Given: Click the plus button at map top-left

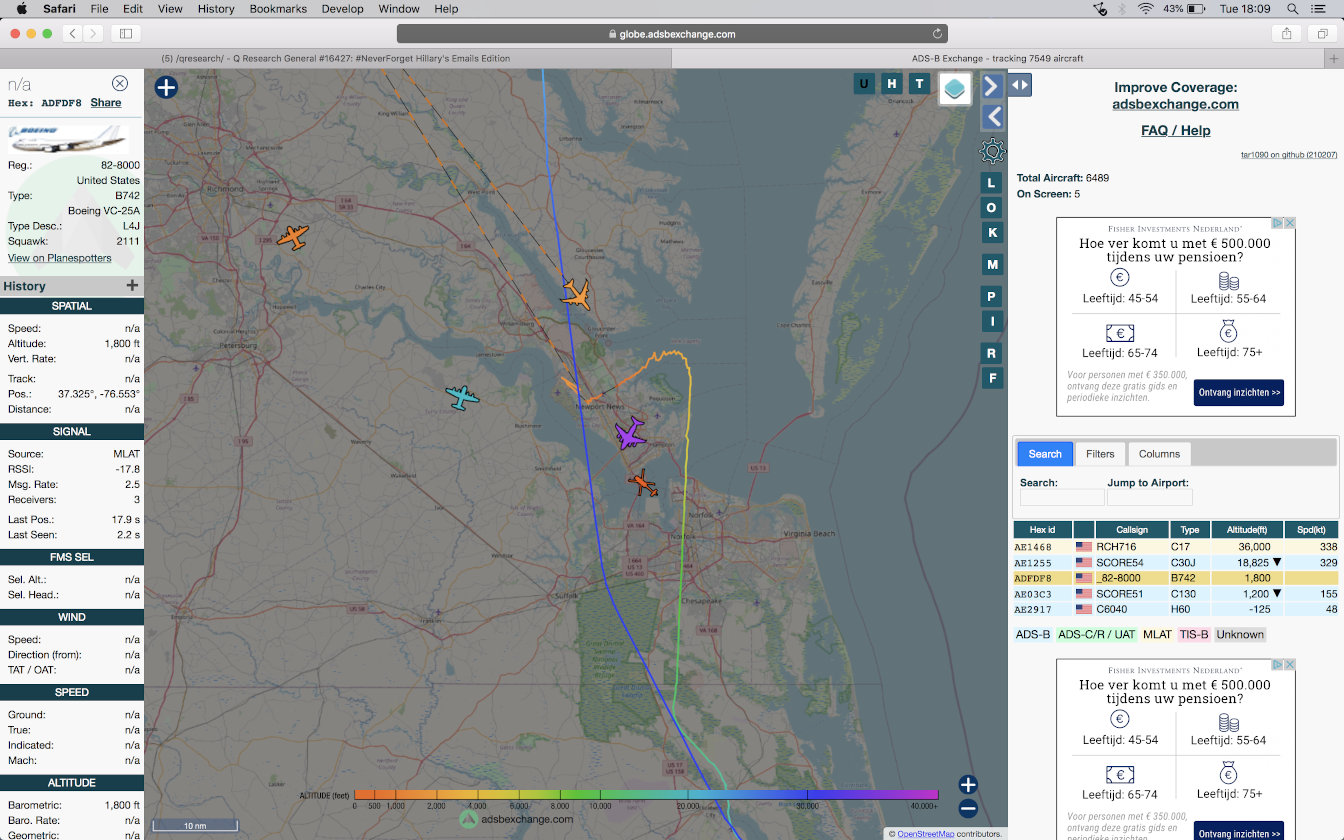Looking at the screenshot, I should [x=166, y=87].
